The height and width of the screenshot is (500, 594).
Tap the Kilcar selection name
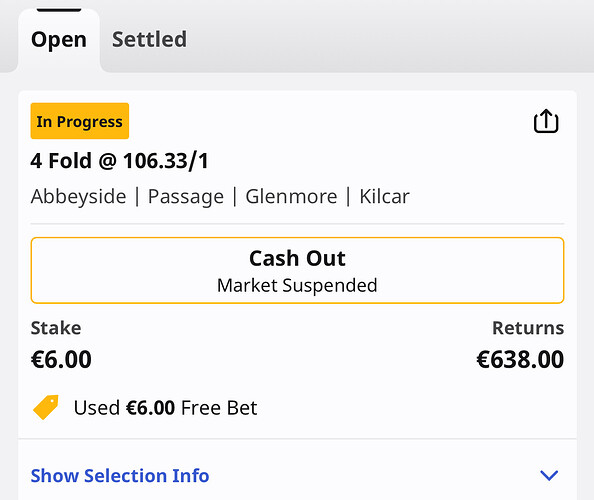[x=385, y=196]
